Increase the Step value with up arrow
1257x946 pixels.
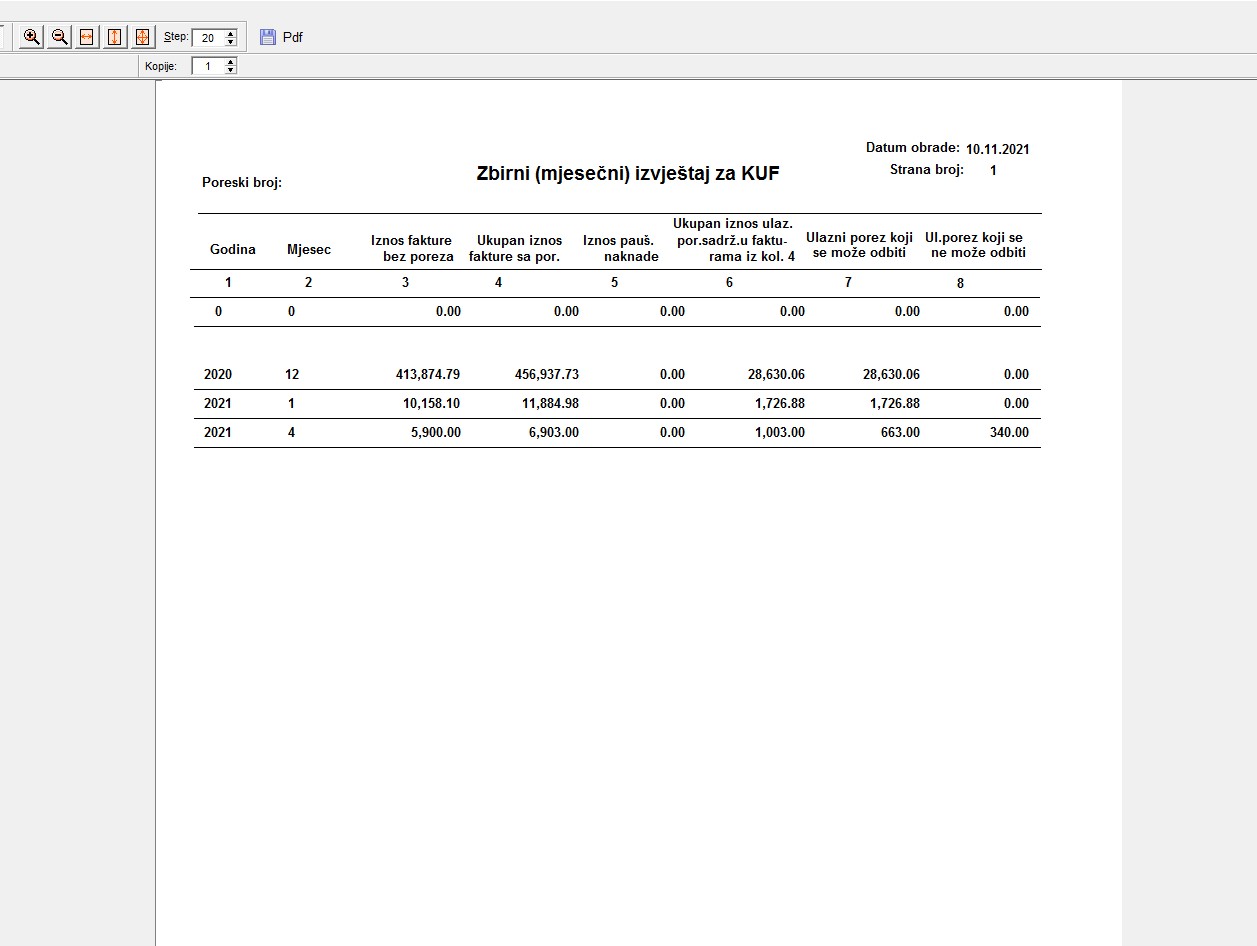coord(231,33)
